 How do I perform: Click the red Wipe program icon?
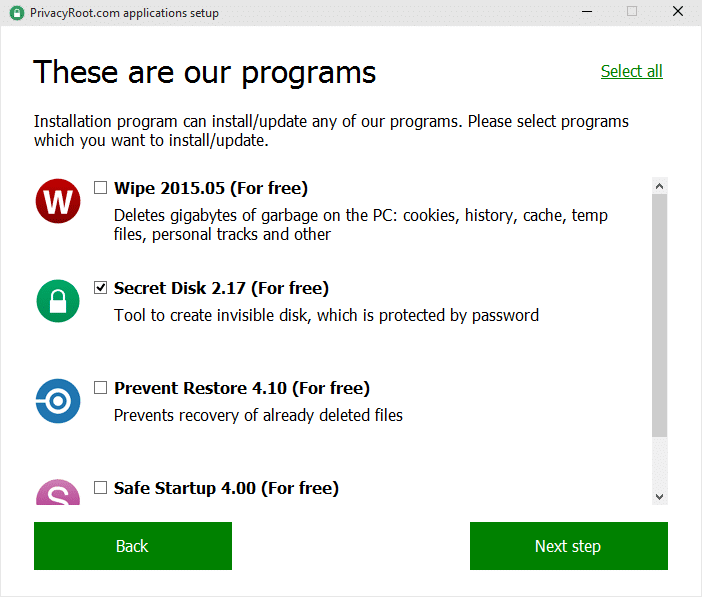click(x=58, y=201)
